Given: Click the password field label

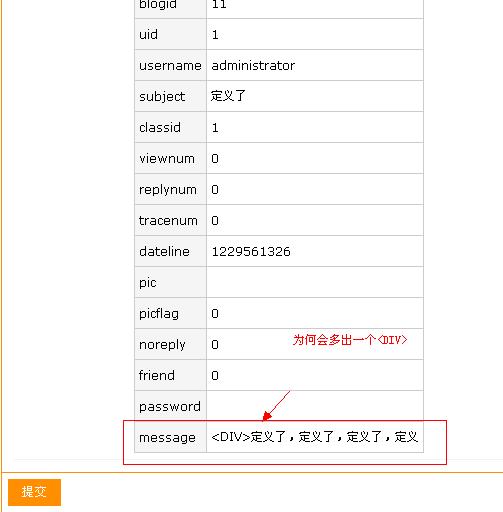Looking at the screenshot, I should pyautogui.click(x=170, y=406).
